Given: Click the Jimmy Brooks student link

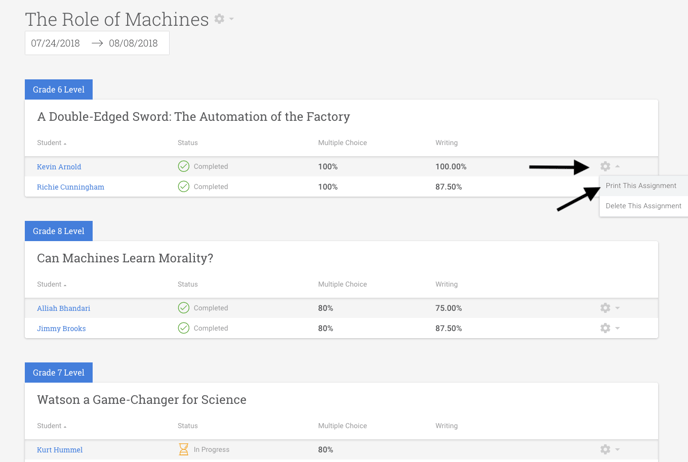Looking at the screenshot, I should point(61,328).
